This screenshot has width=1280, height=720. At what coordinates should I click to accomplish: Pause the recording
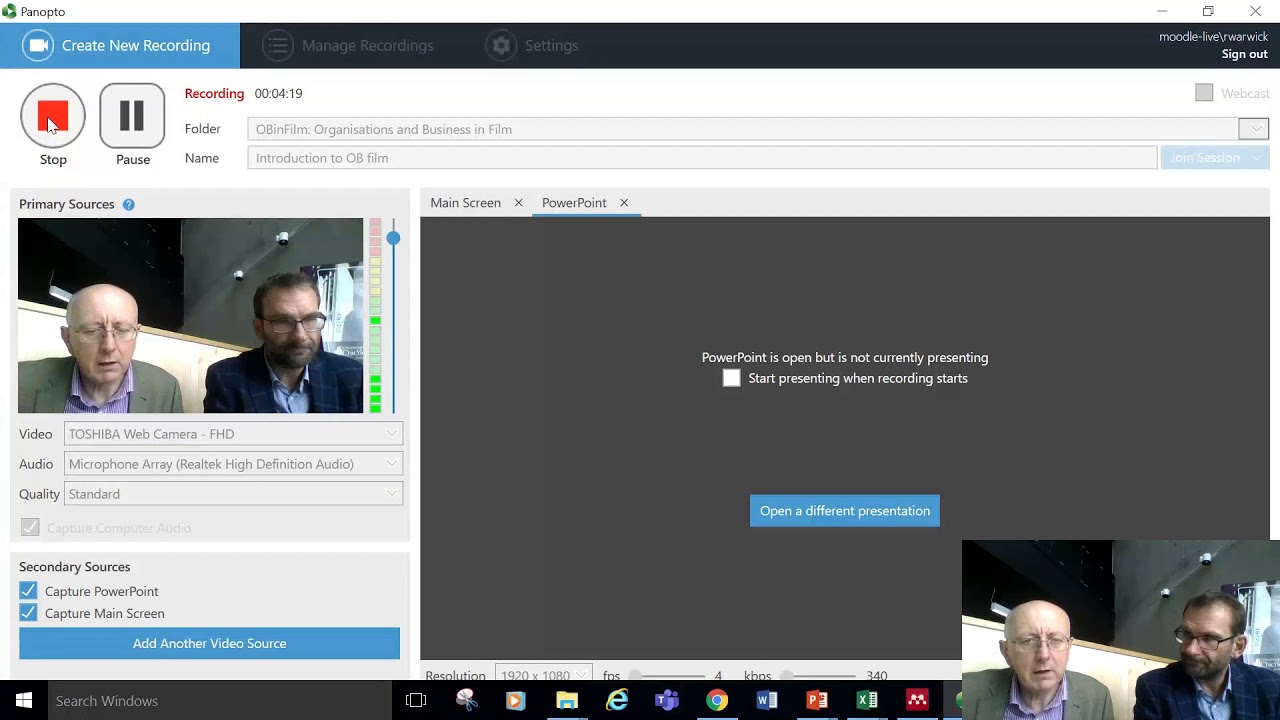(x=132, y=116)
